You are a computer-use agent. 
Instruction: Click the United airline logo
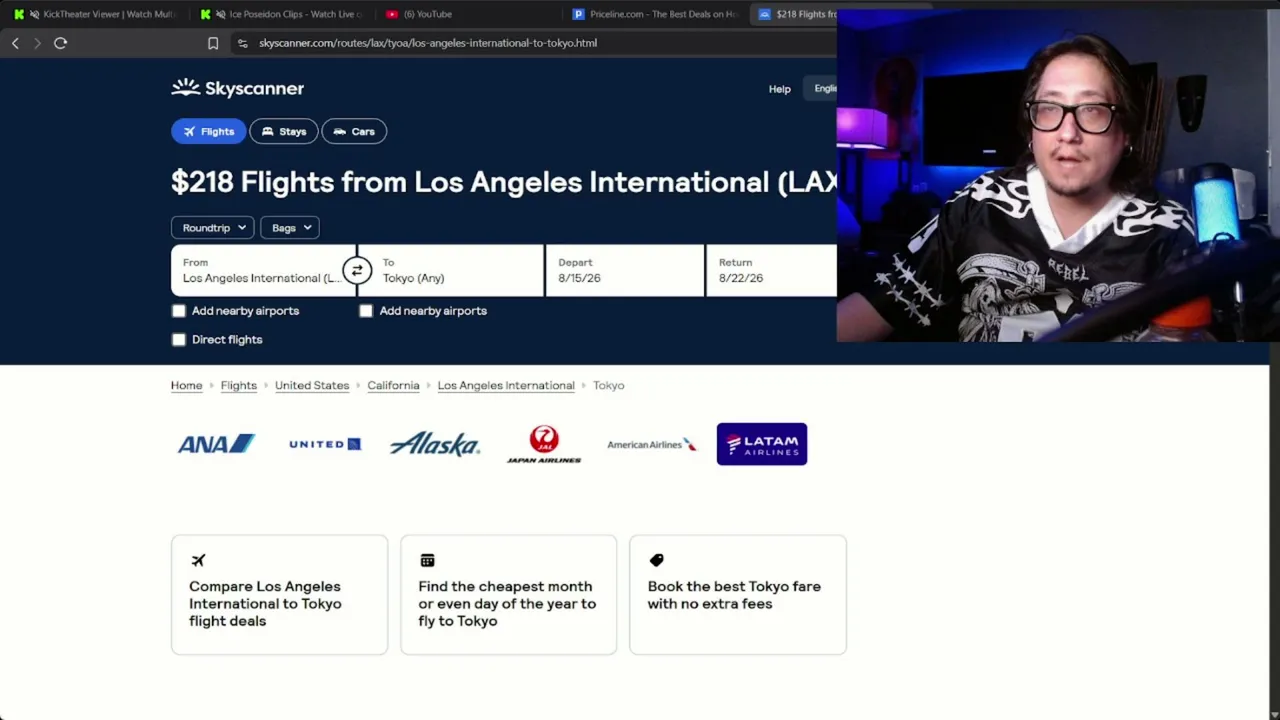click(x=325, y=444)
